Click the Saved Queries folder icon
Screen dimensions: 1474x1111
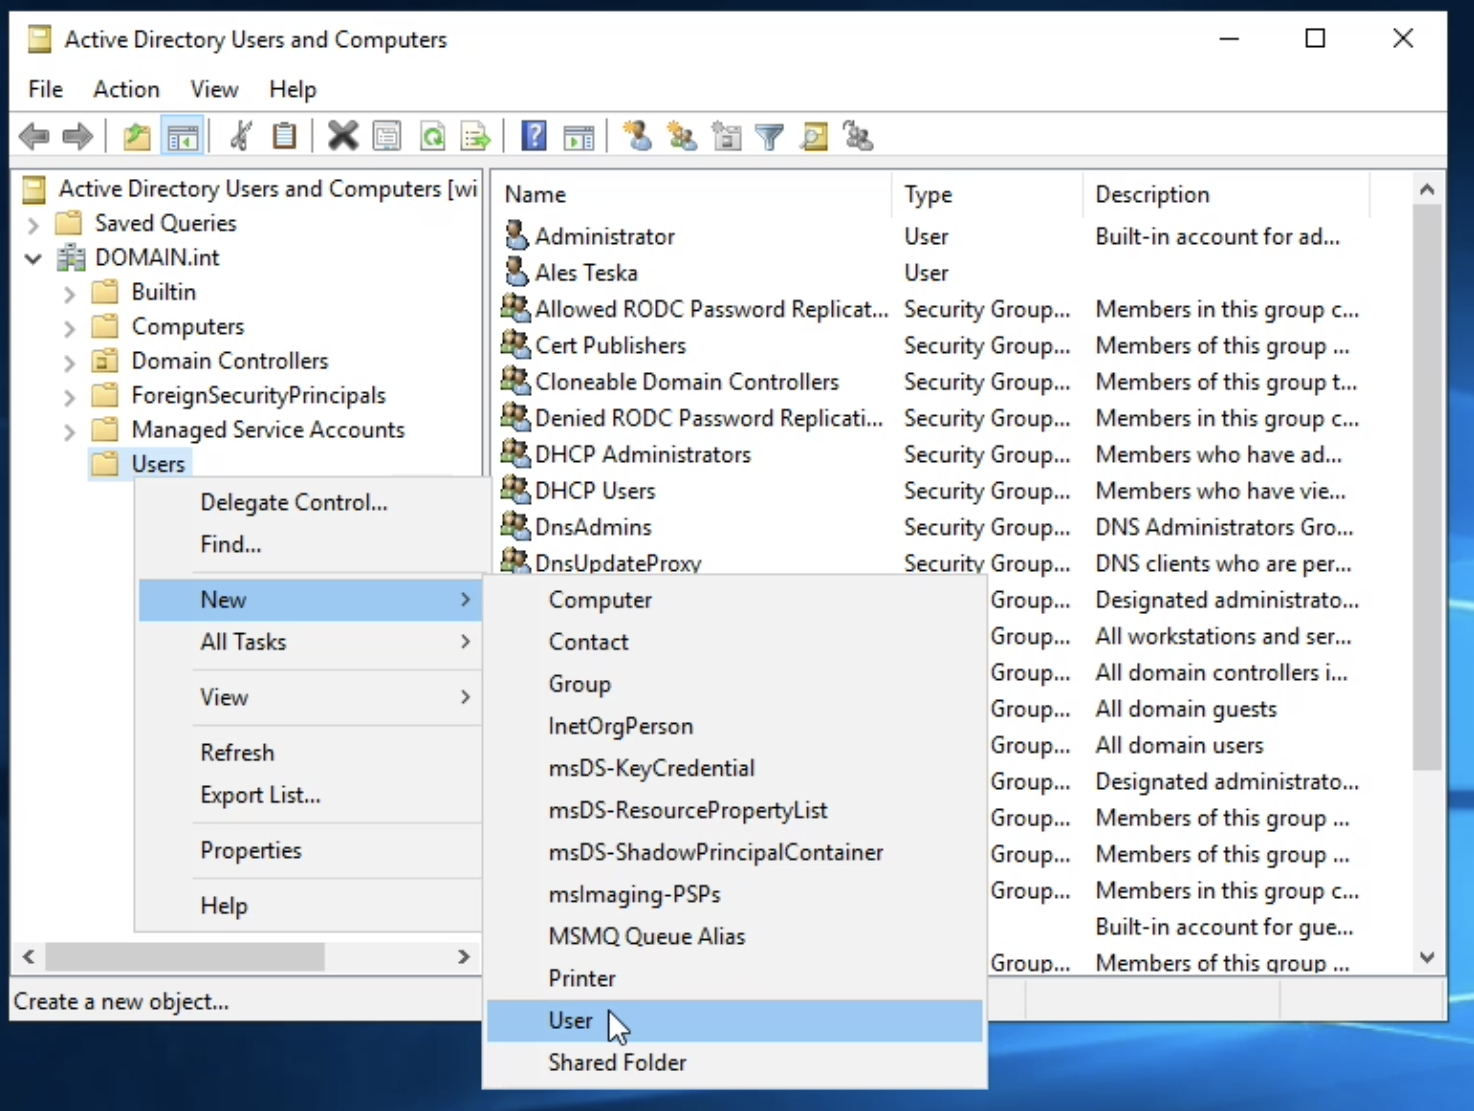pos(69,222)
